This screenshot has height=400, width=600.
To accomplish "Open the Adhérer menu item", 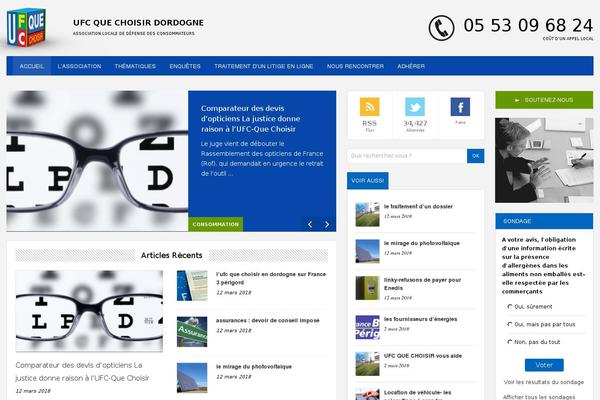I will pos(411,66).
